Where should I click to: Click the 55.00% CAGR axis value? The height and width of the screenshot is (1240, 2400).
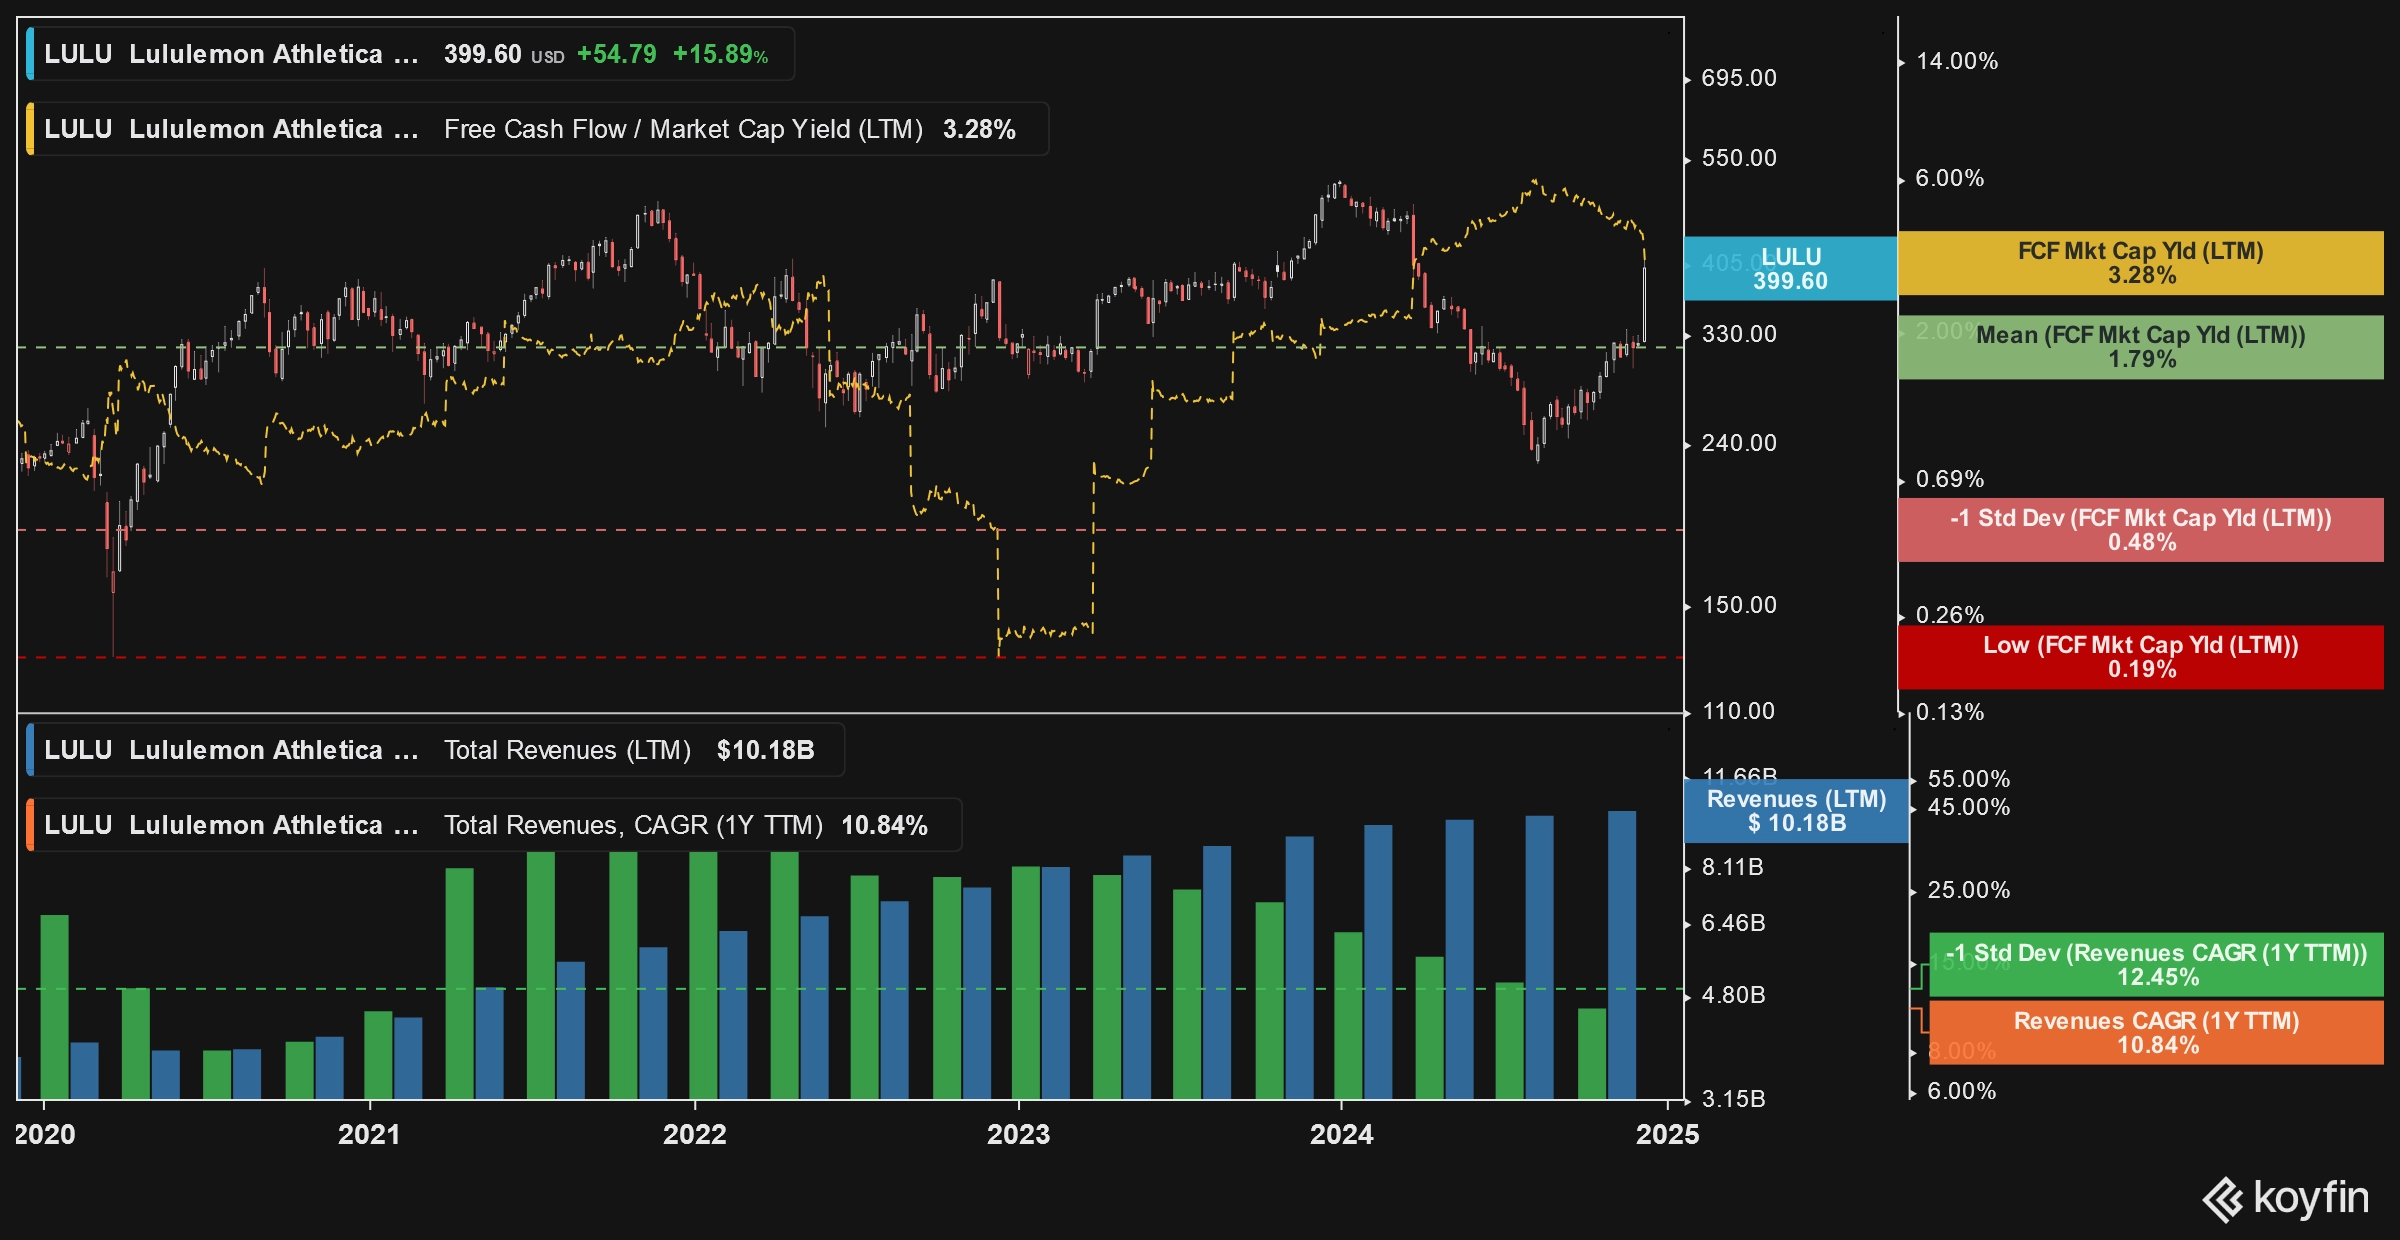pos(1968,779)
